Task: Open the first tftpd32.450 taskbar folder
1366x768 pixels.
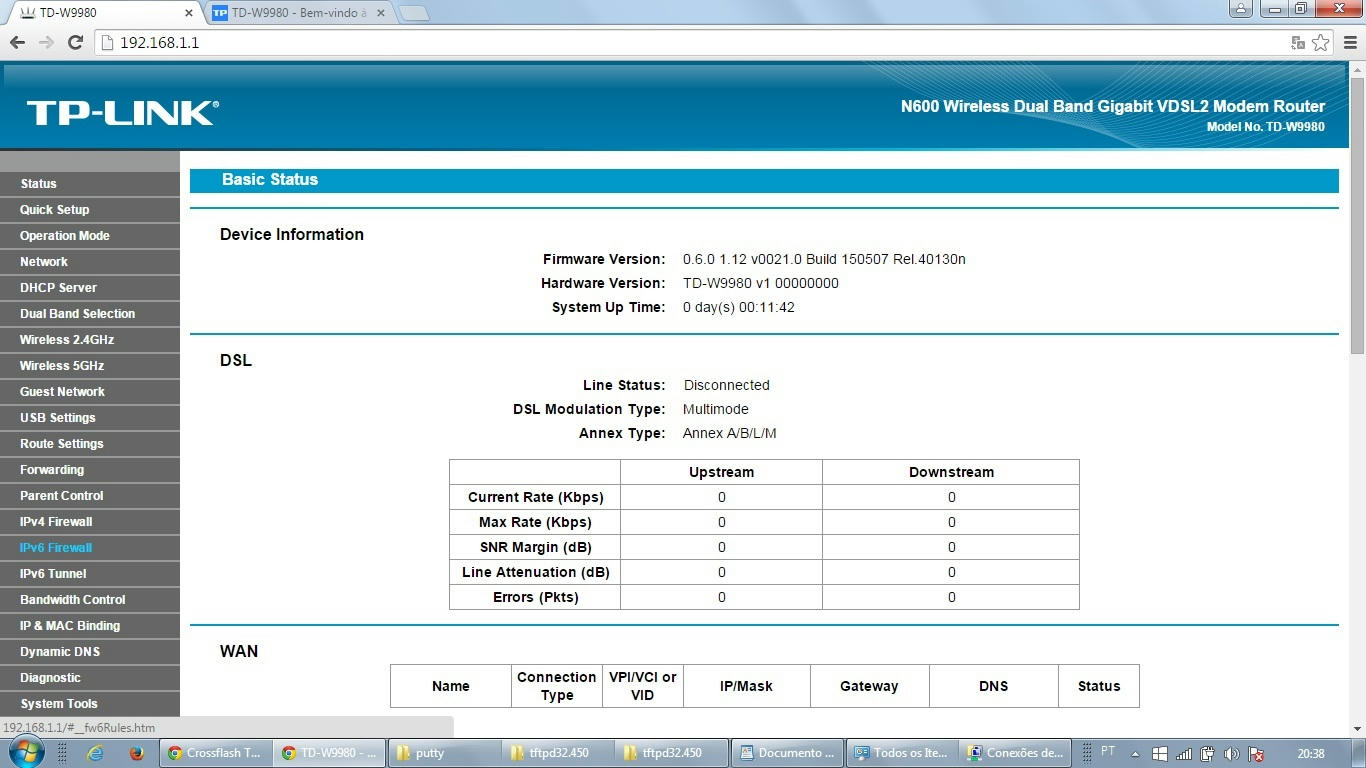Action: (558, 753)
